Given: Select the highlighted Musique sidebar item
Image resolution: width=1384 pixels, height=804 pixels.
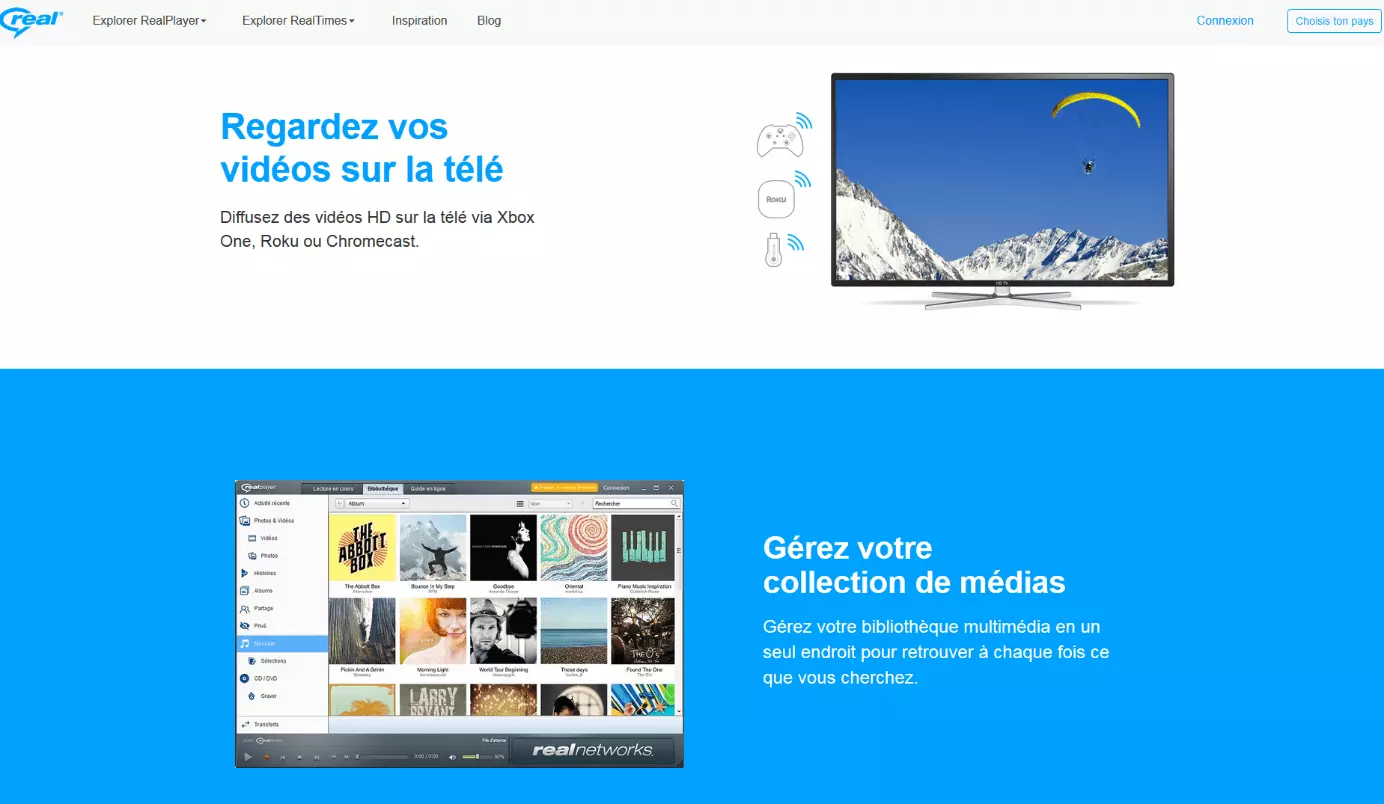Looking at the screenshot, I should [x=281, y=643].
